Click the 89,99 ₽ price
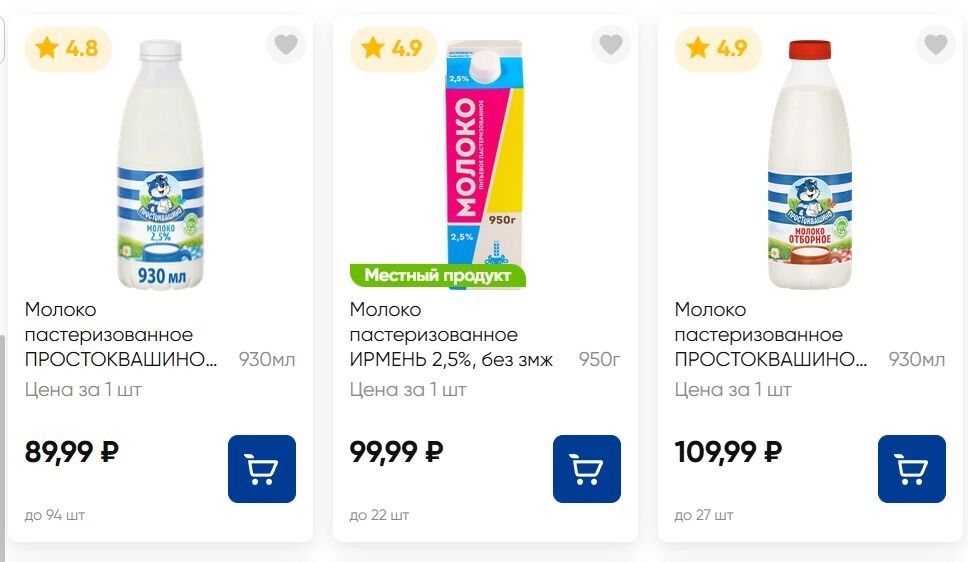Image resolution: width=968 pixels, height=562 pixels. tap(72, 452)
